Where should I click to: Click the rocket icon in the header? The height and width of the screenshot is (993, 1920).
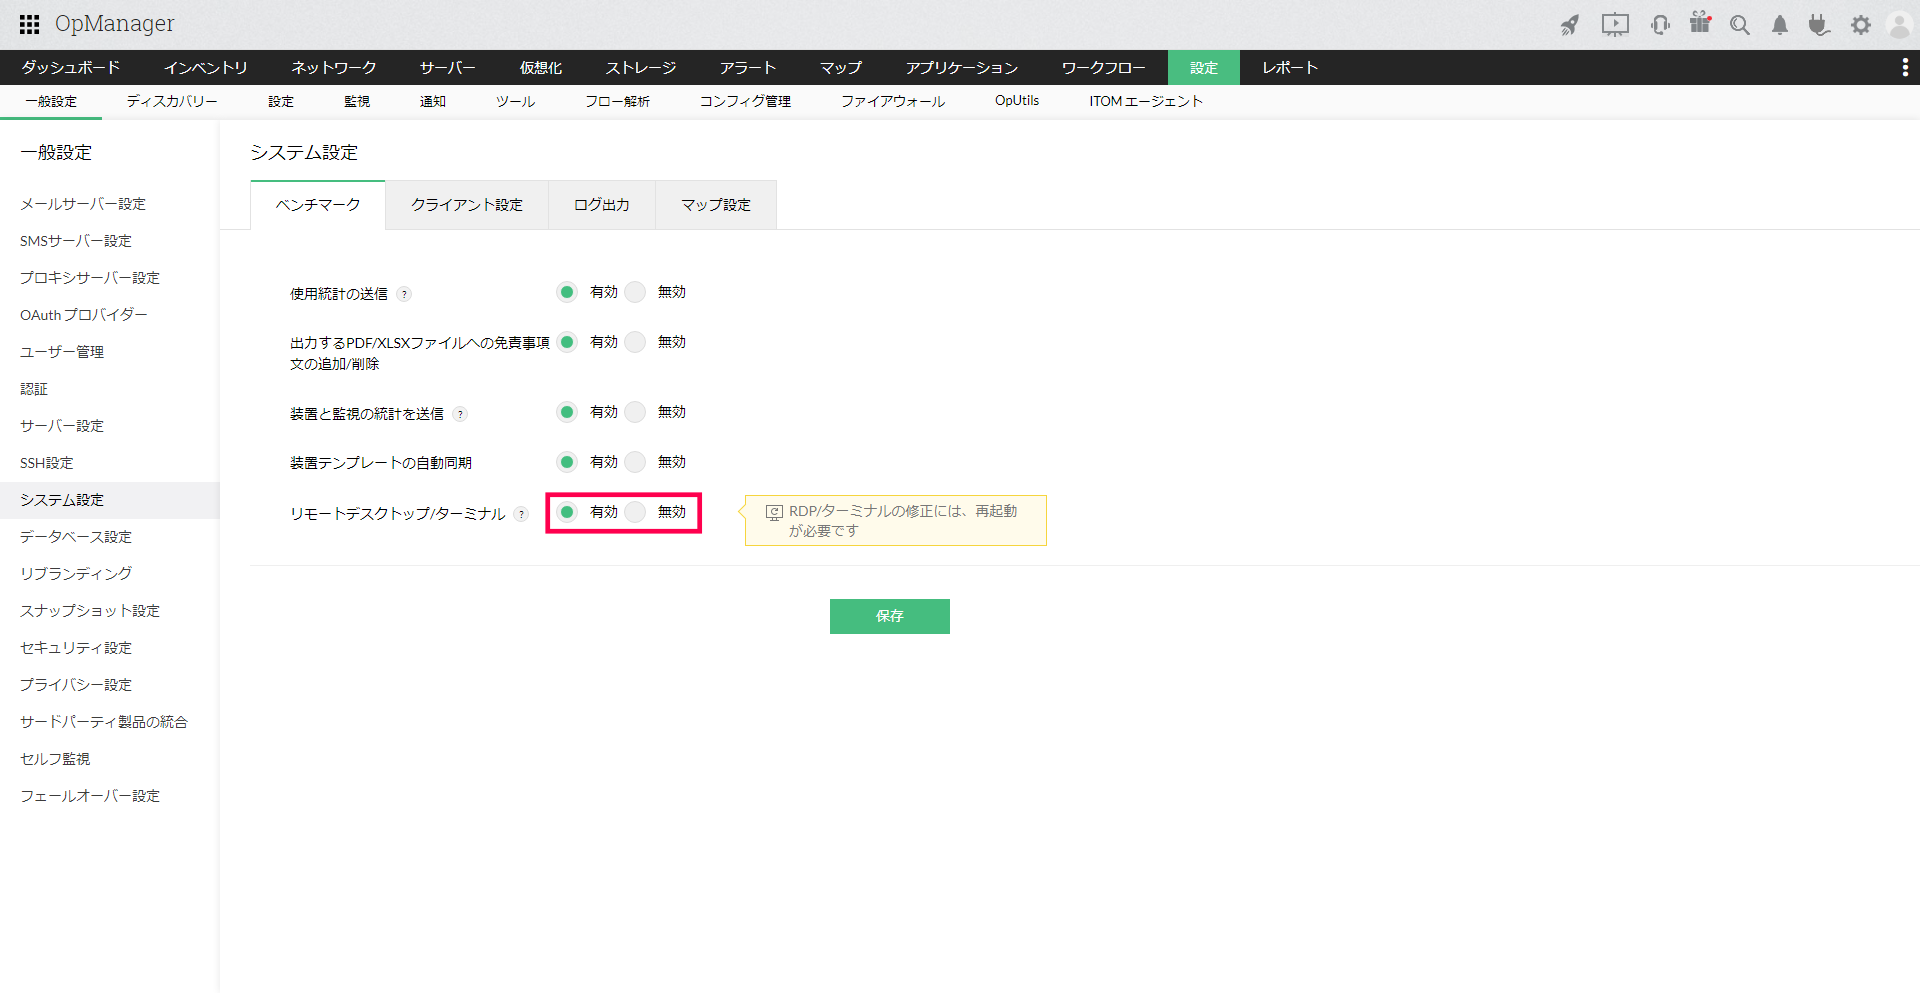tap(1570, 25)
